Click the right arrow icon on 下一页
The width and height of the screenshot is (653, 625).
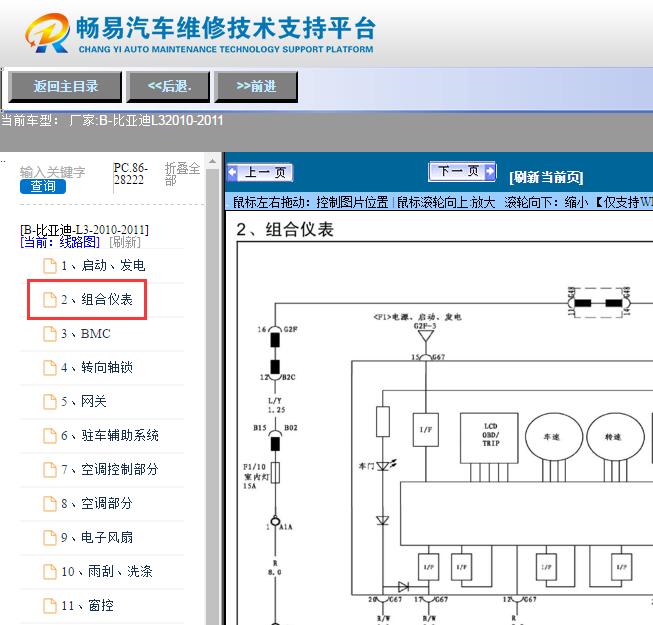(x=490, y=171)
